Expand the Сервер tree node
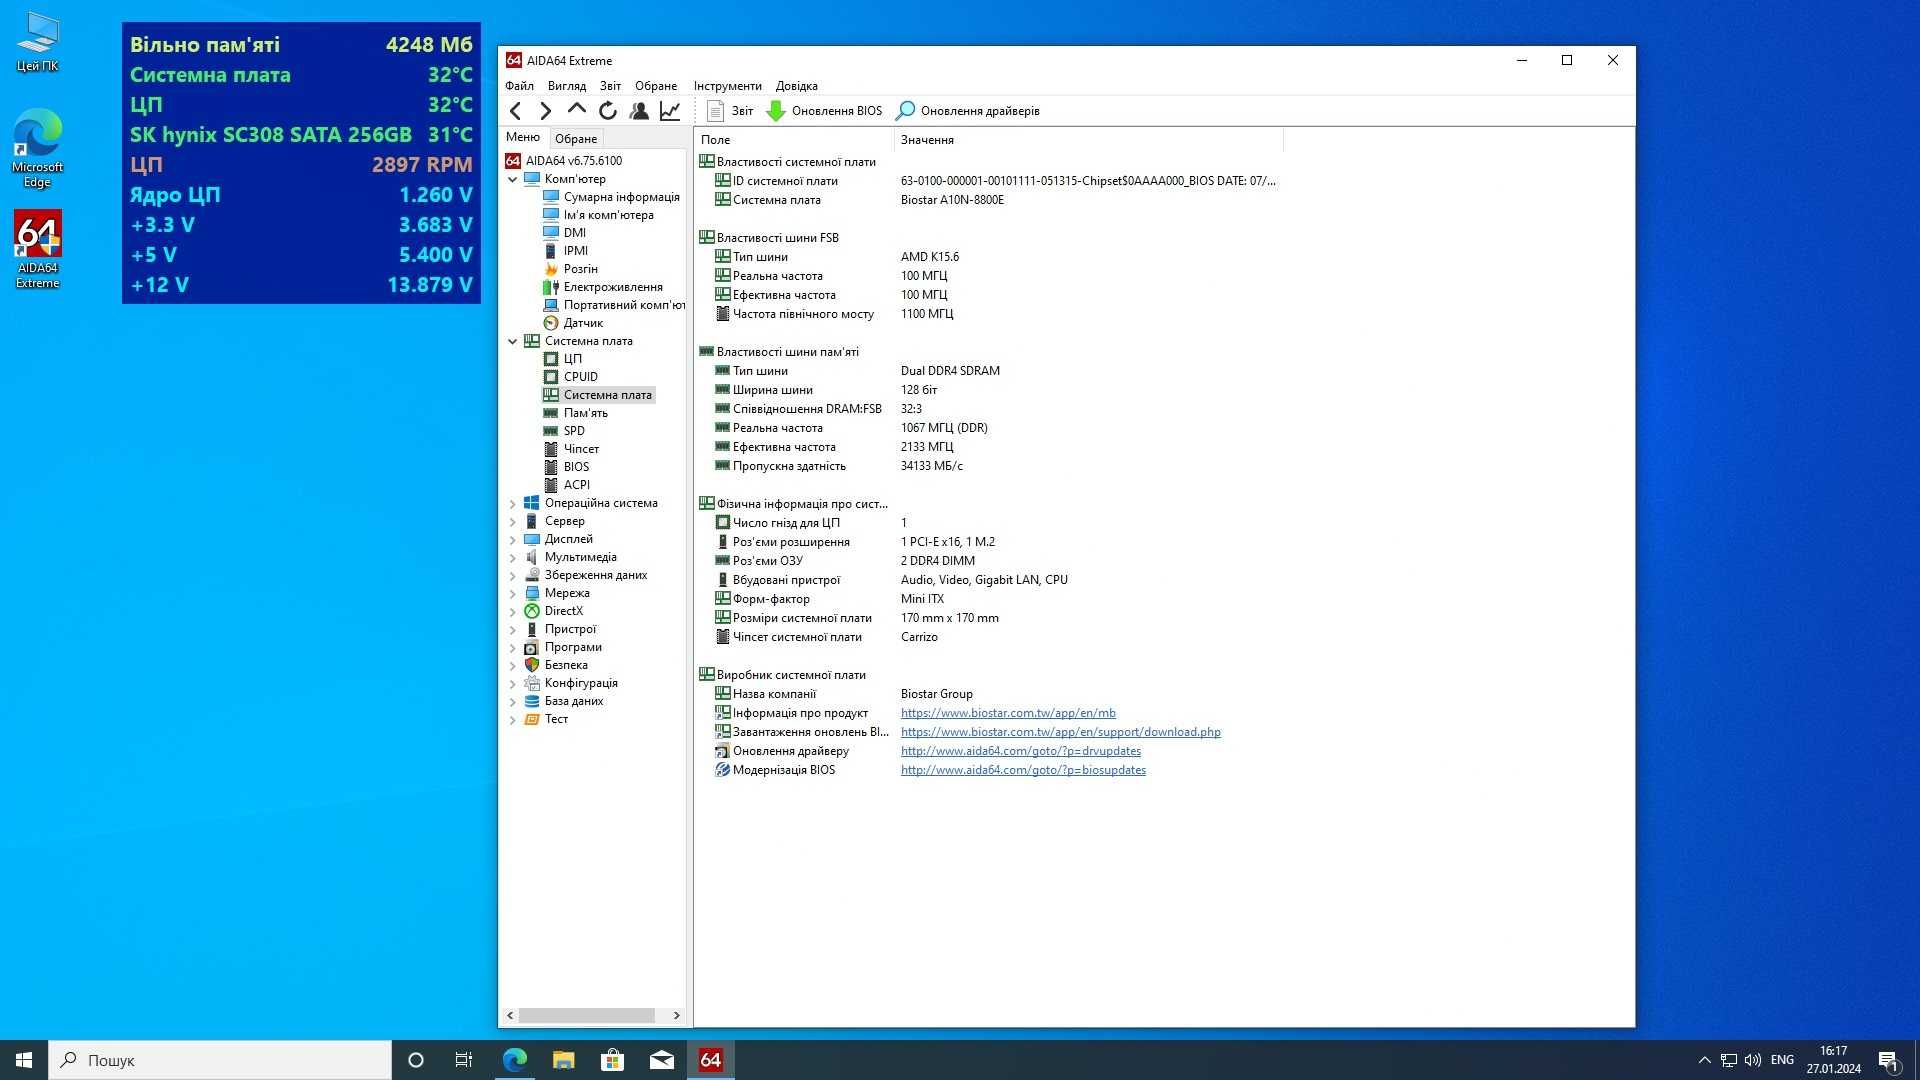Viewport: 1920px width, 1080px height. pos(513,521)
